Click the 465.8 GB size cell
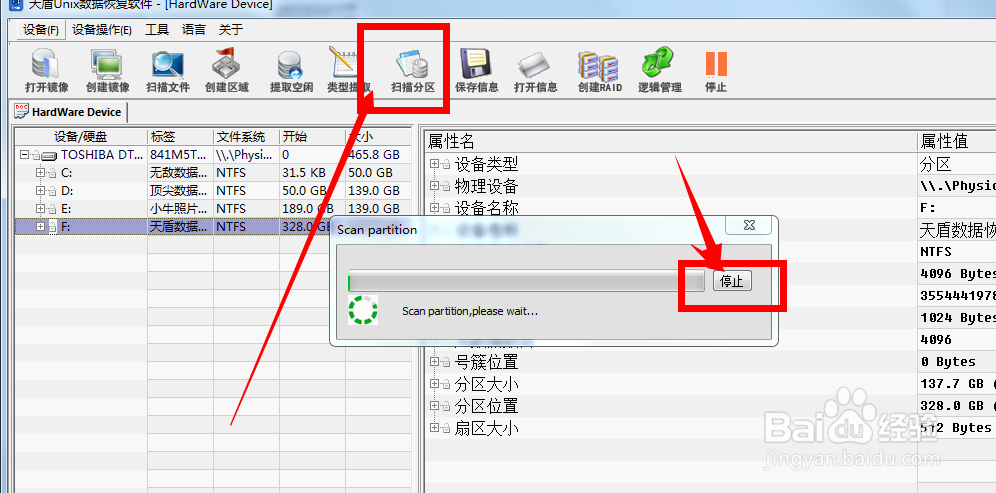The height and width of the screenshot is (493, 996). tap(379, 154)
